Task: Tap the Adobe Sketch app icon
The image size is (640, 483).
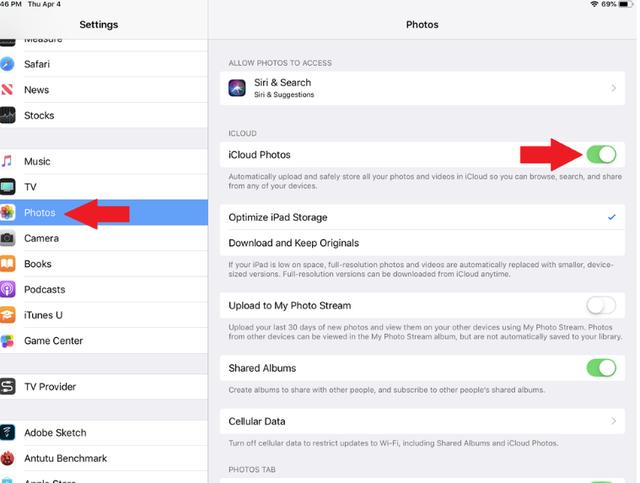Action: pos(7,432)
